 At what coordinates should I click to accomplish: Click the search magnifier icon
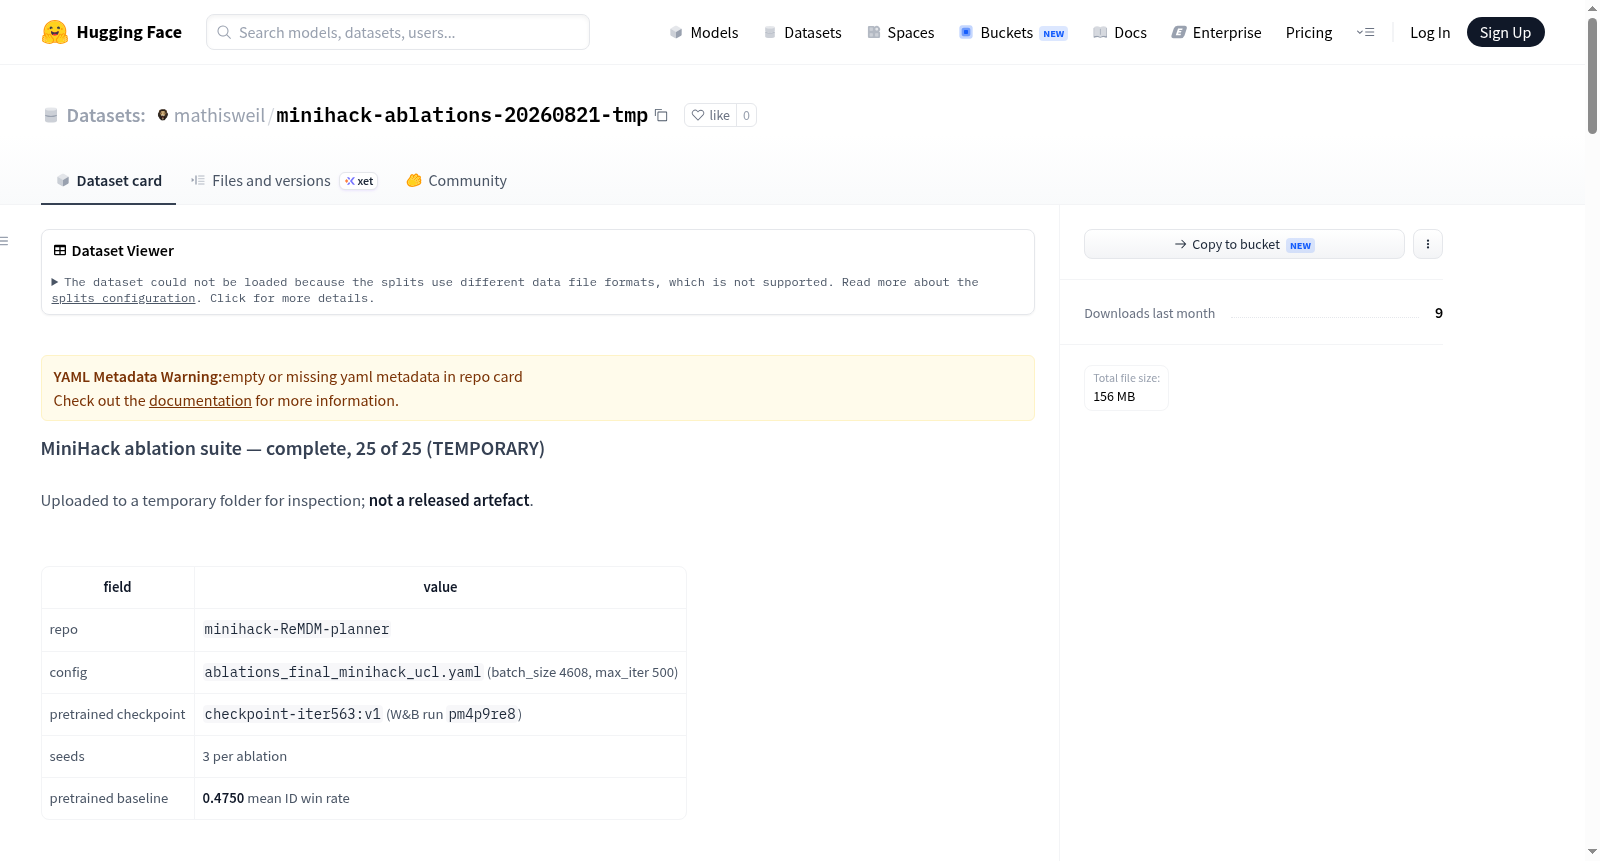(x=224, y=32)
